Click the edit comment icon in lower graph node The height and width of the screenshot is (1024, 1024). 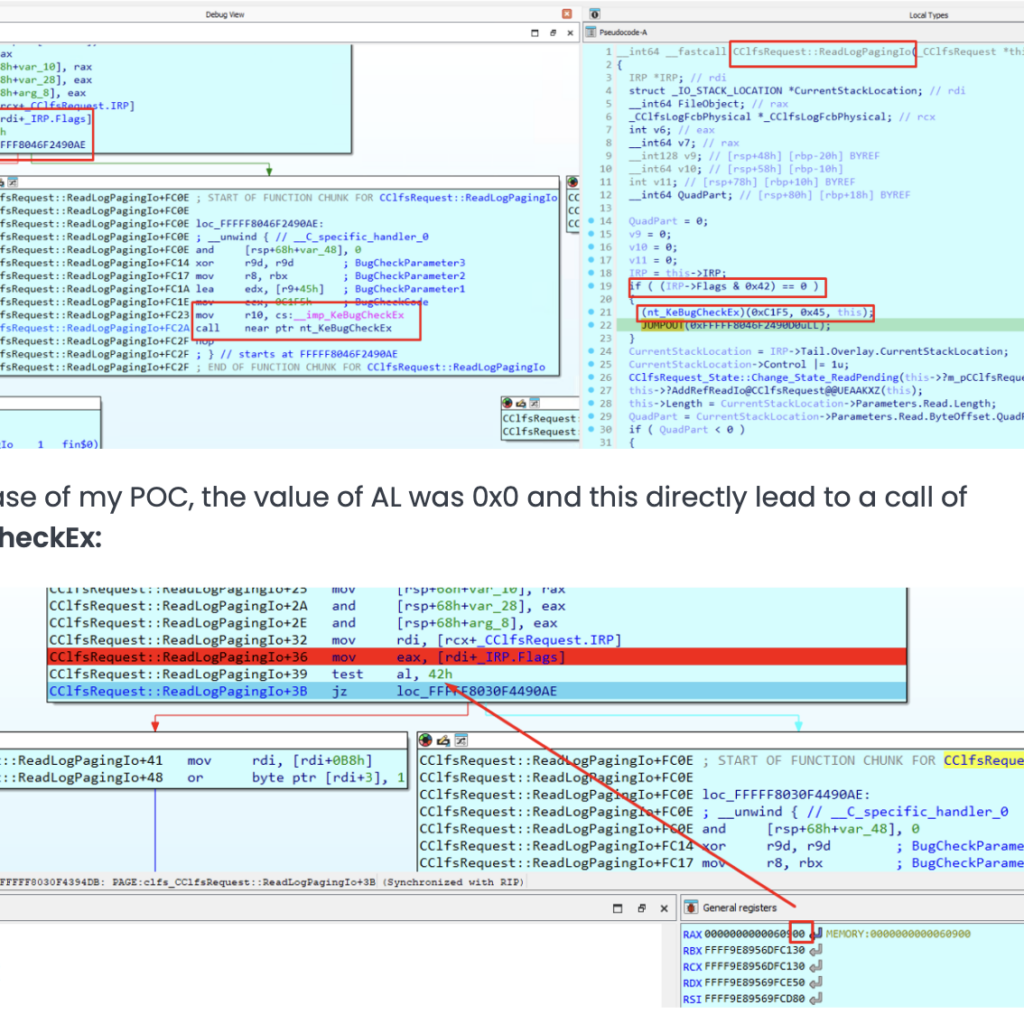443,741
